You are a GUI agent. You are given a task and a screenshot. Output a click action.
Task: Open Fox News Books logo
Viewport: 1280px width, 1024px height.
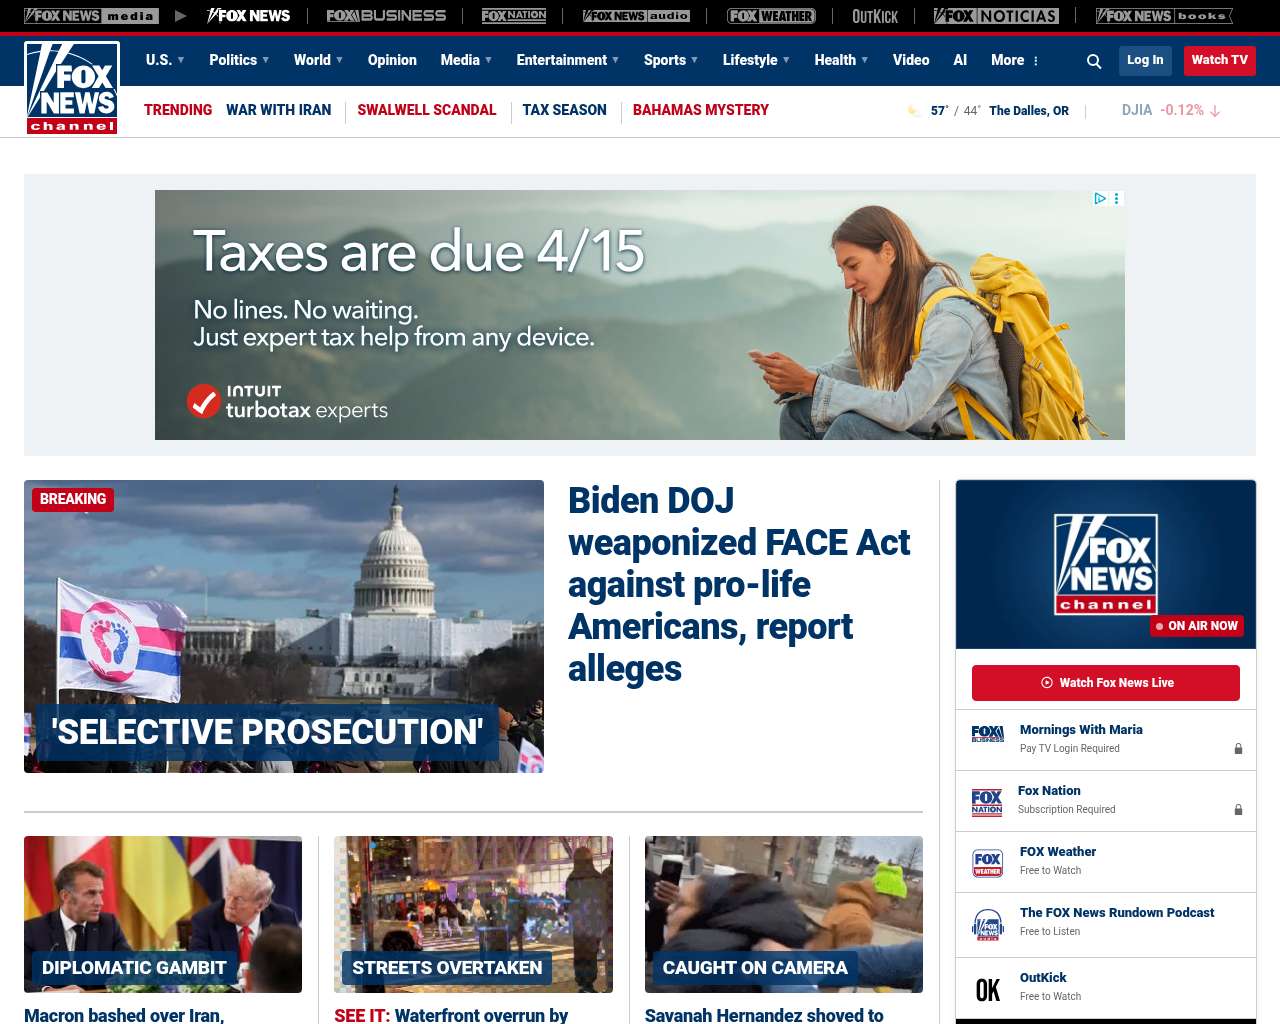[x=1164, y=16]
